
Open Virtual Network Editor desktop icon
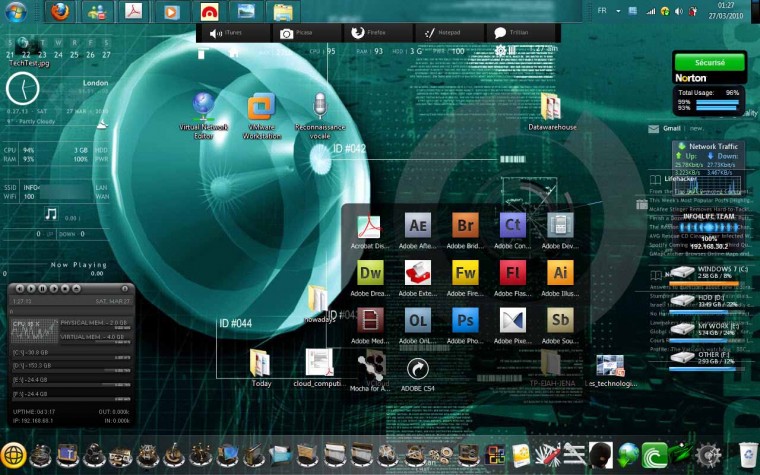pos(204,106)
